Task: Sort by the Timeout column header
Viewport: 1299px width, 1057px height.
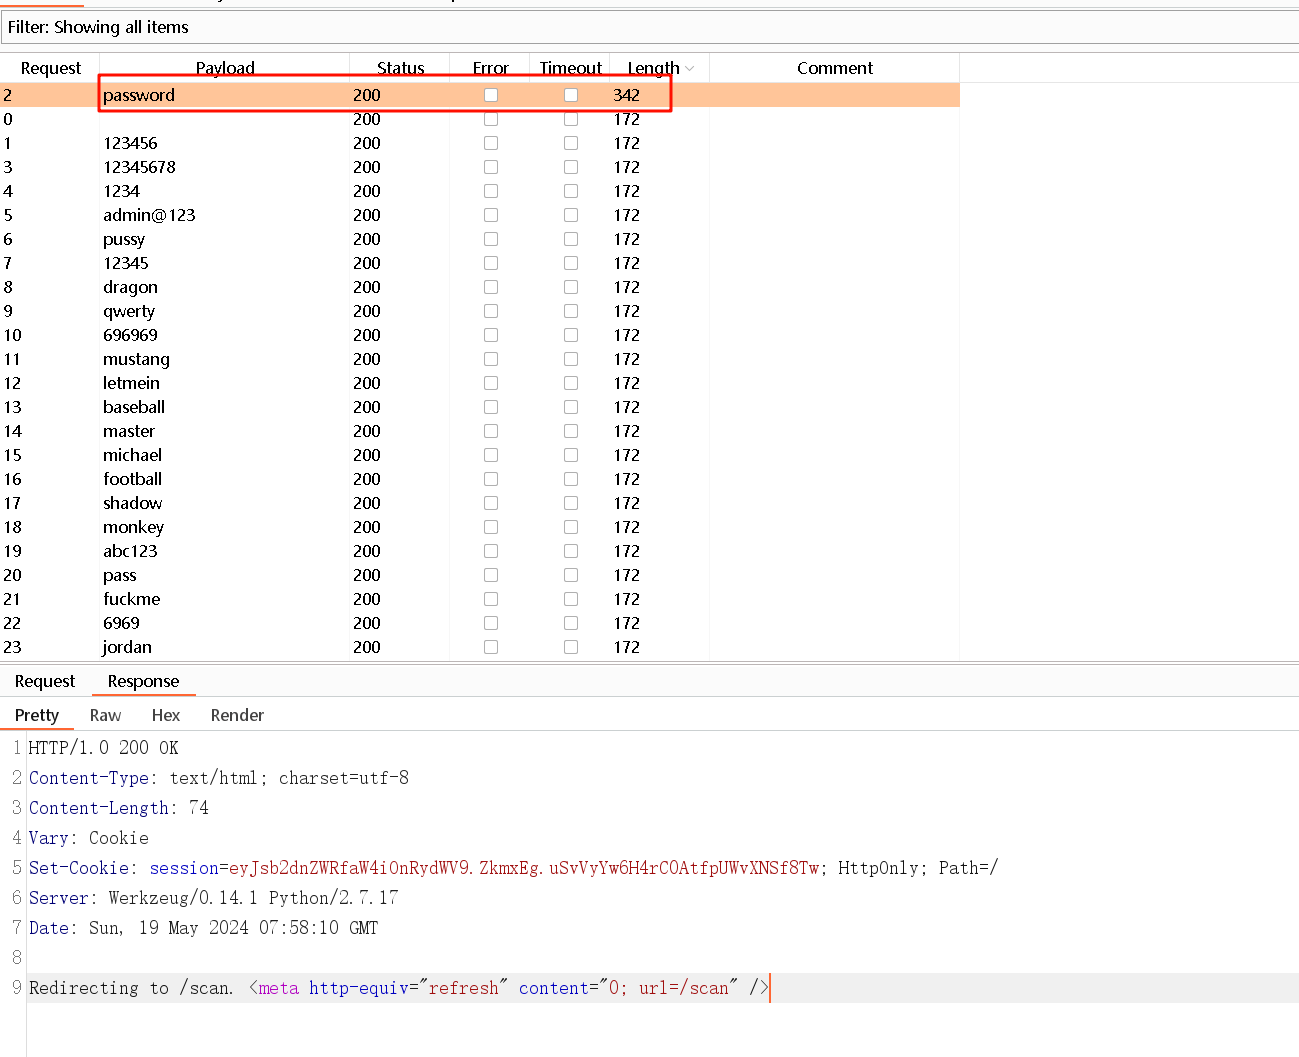Action: (x=570, y=68)
